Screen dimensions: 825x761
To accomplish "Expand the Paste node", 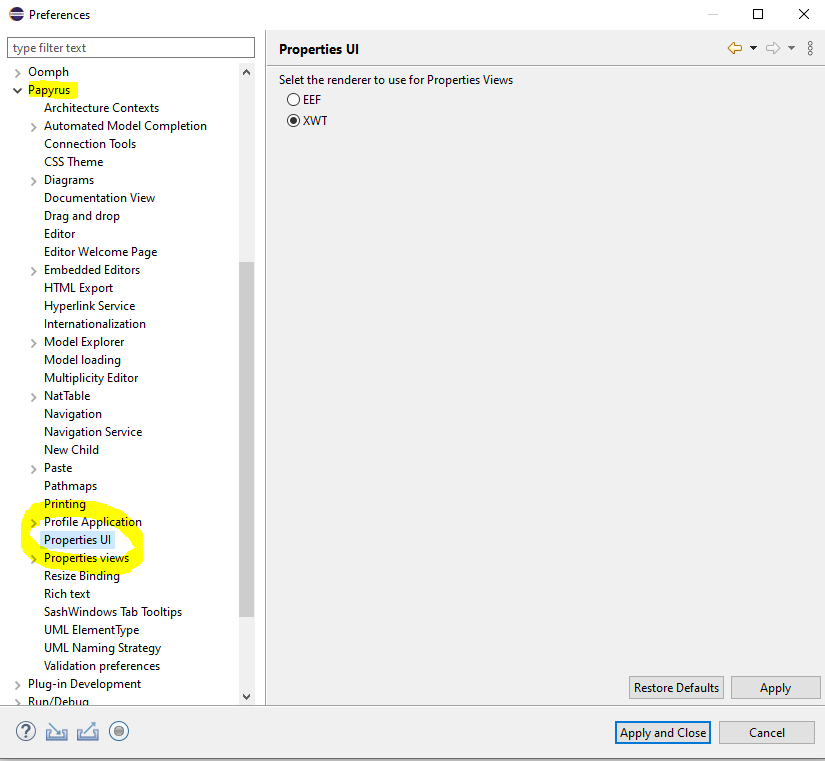I will (33, 469).
